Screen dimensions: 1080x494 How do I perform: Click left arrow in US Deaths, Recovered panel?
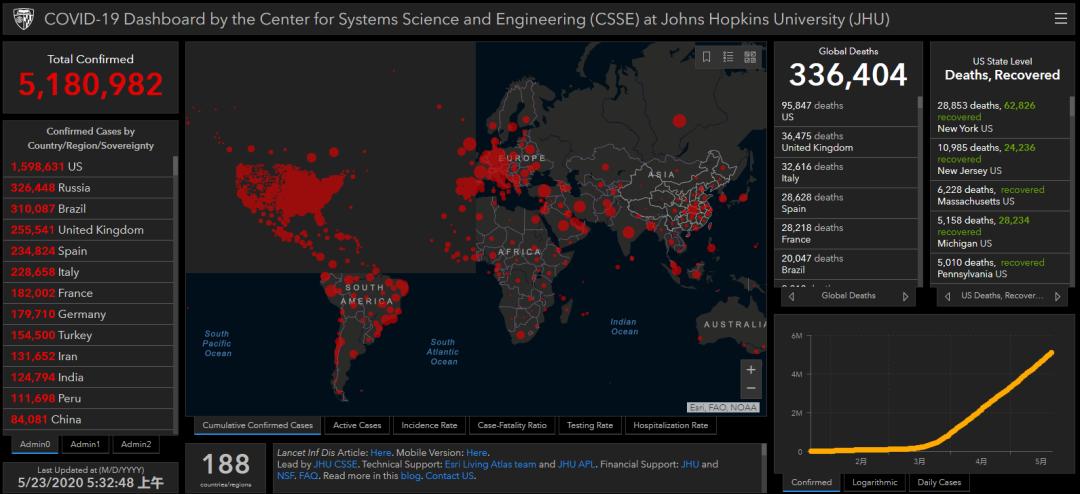(x=946, y=296)
